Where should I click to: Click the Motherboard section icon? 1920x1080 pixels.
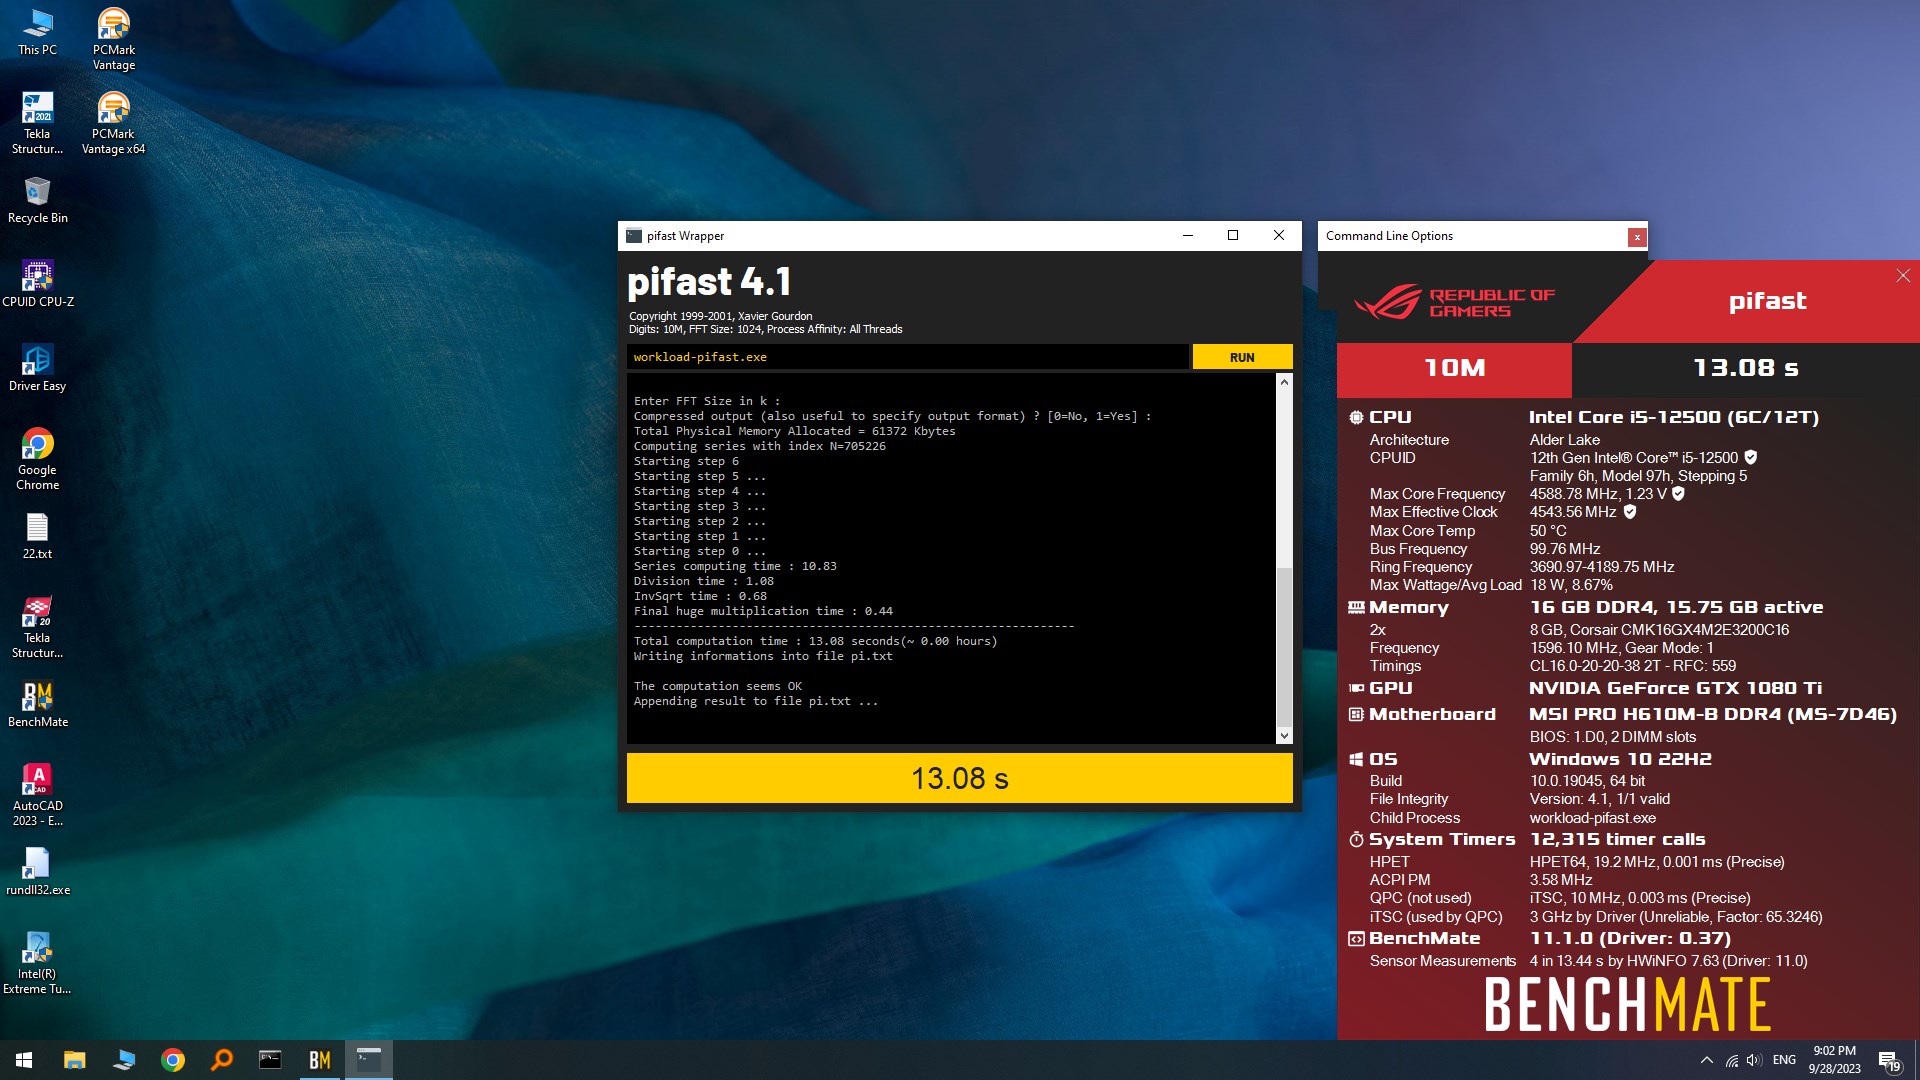tap(1356, 714)
